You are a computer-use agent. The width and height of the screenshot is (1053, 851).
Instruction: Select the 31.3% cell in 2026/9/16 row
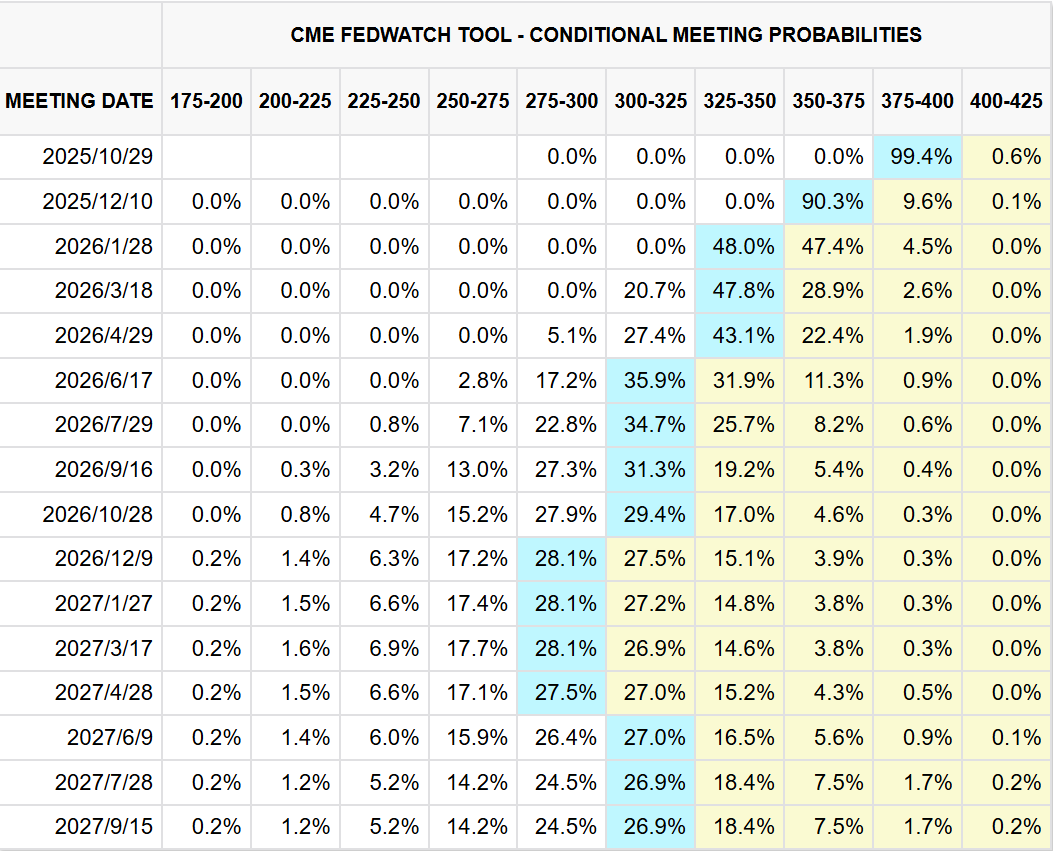(650, 470)
